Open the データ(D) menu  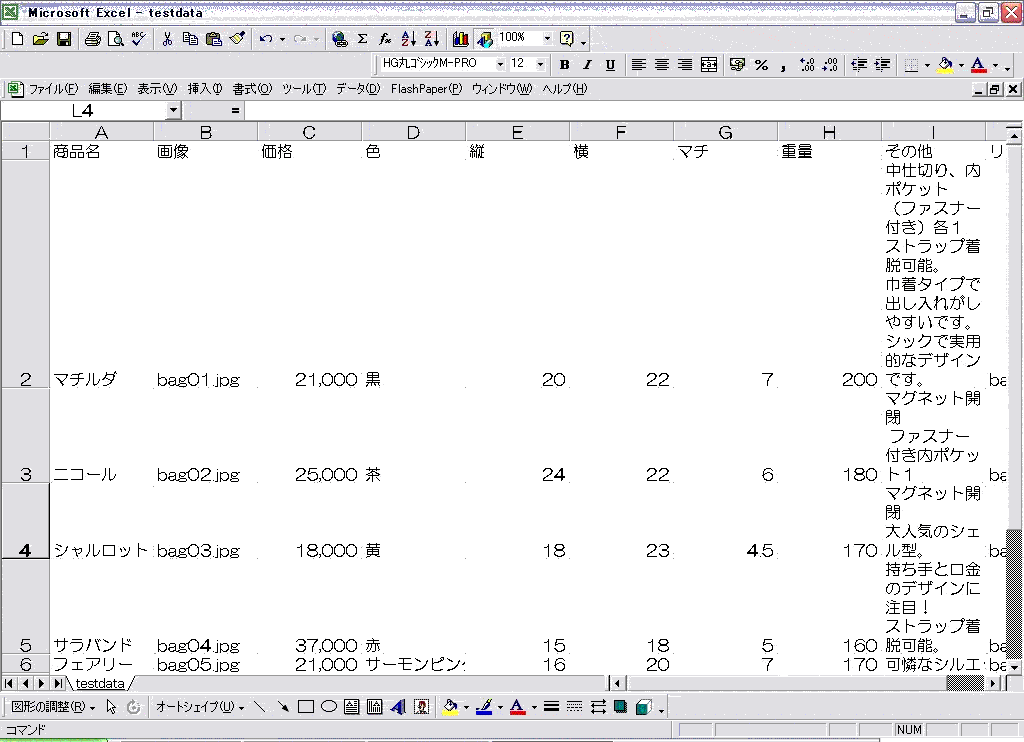(358, 89)
